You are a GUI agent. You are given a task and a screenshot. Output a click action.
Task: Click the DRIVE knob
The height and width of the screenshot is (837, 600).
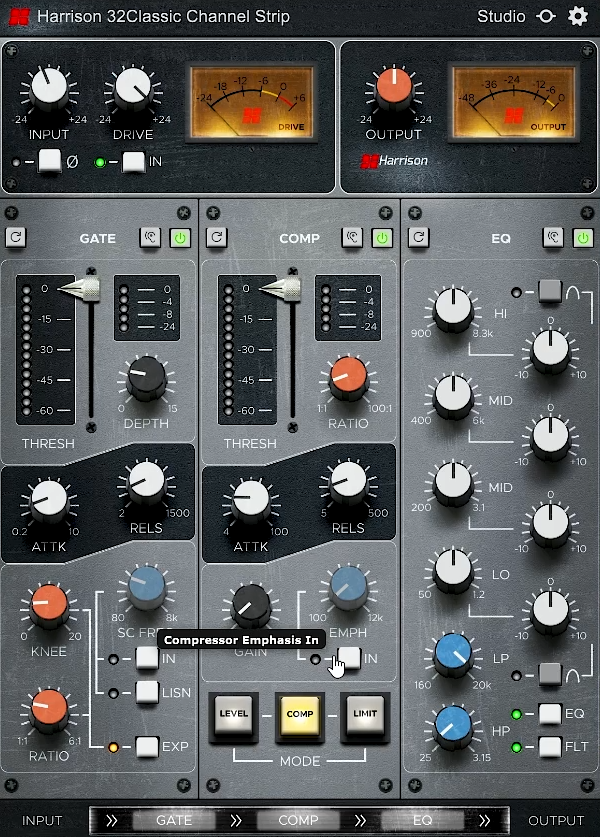pyautogui.click(x=133, y=88)
